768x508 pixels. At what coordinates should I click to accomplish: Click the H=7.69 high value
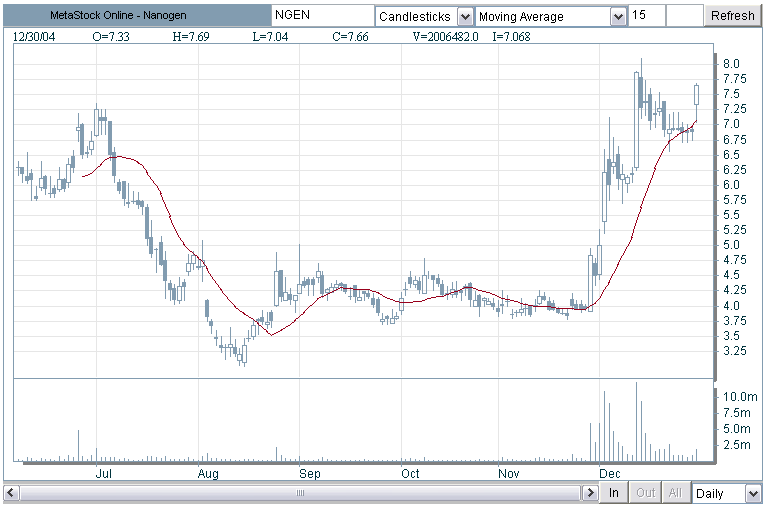(x=191, y=37)
